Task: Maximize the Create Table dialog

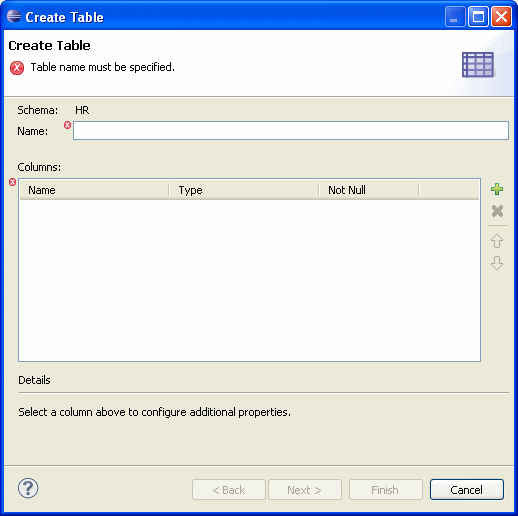Action: pyautogui.click(x=478, y=16)
